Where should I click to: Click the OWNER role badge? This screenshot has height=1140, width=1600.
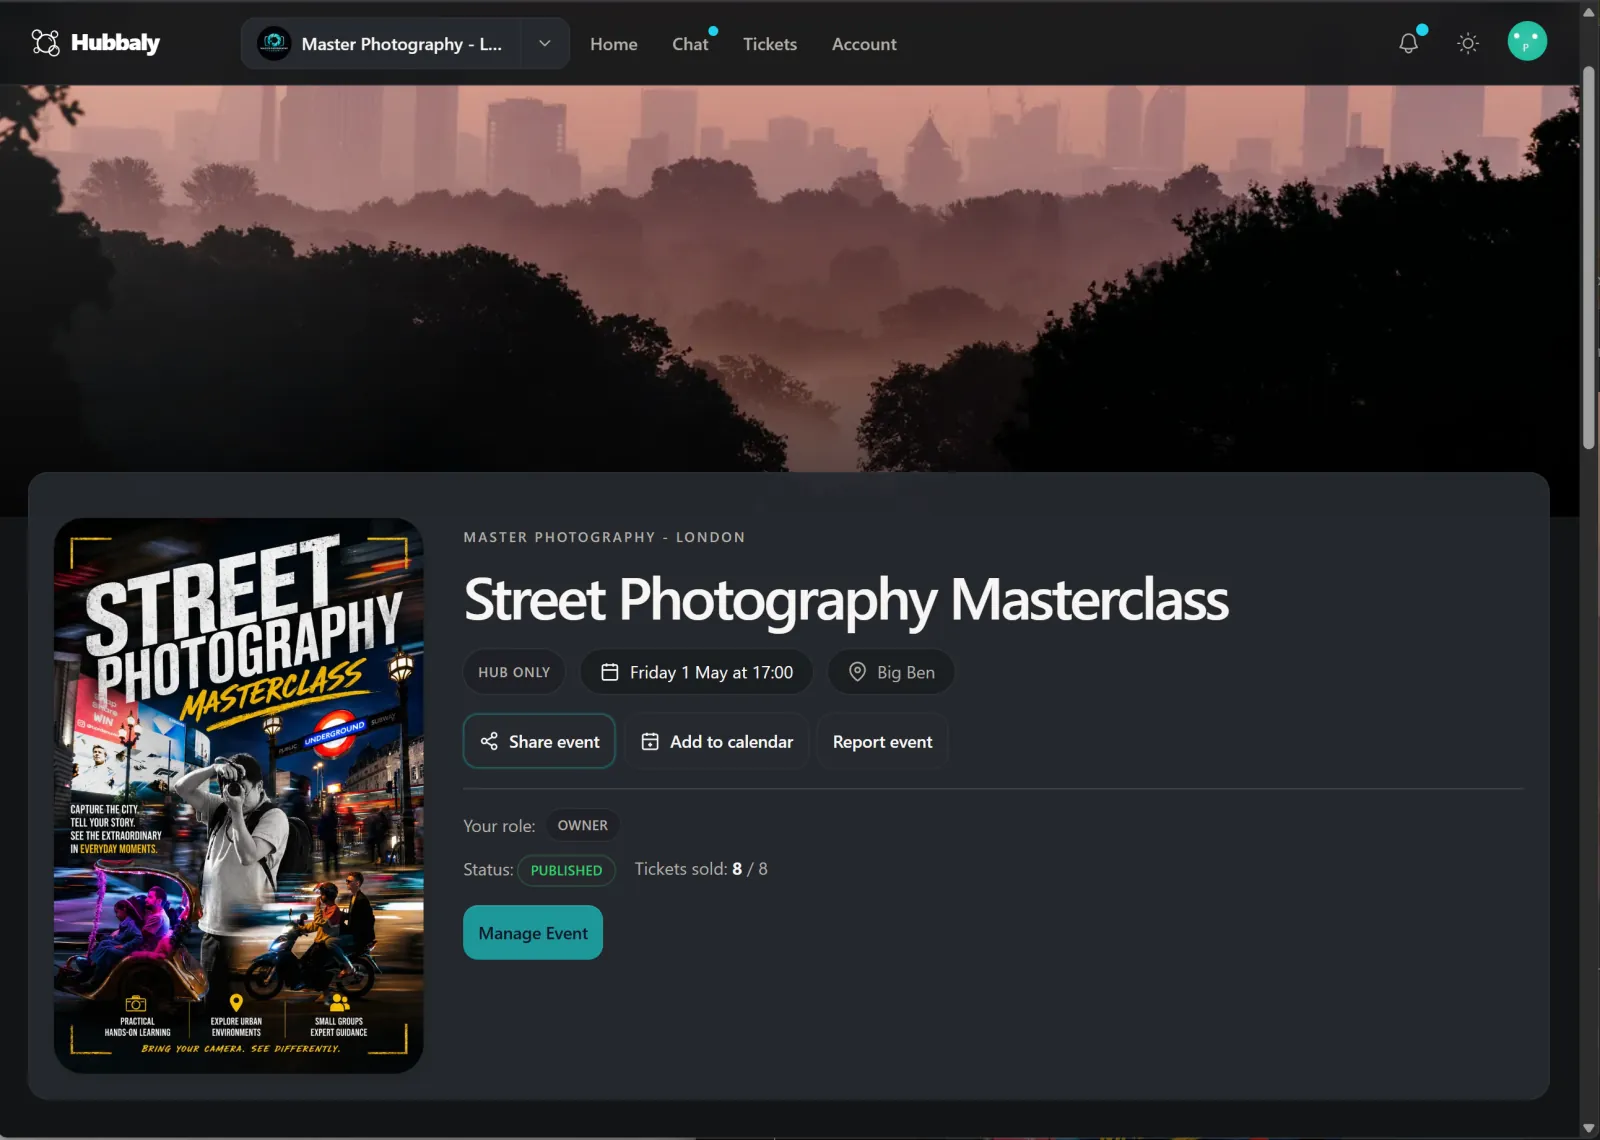pos(582,825)
